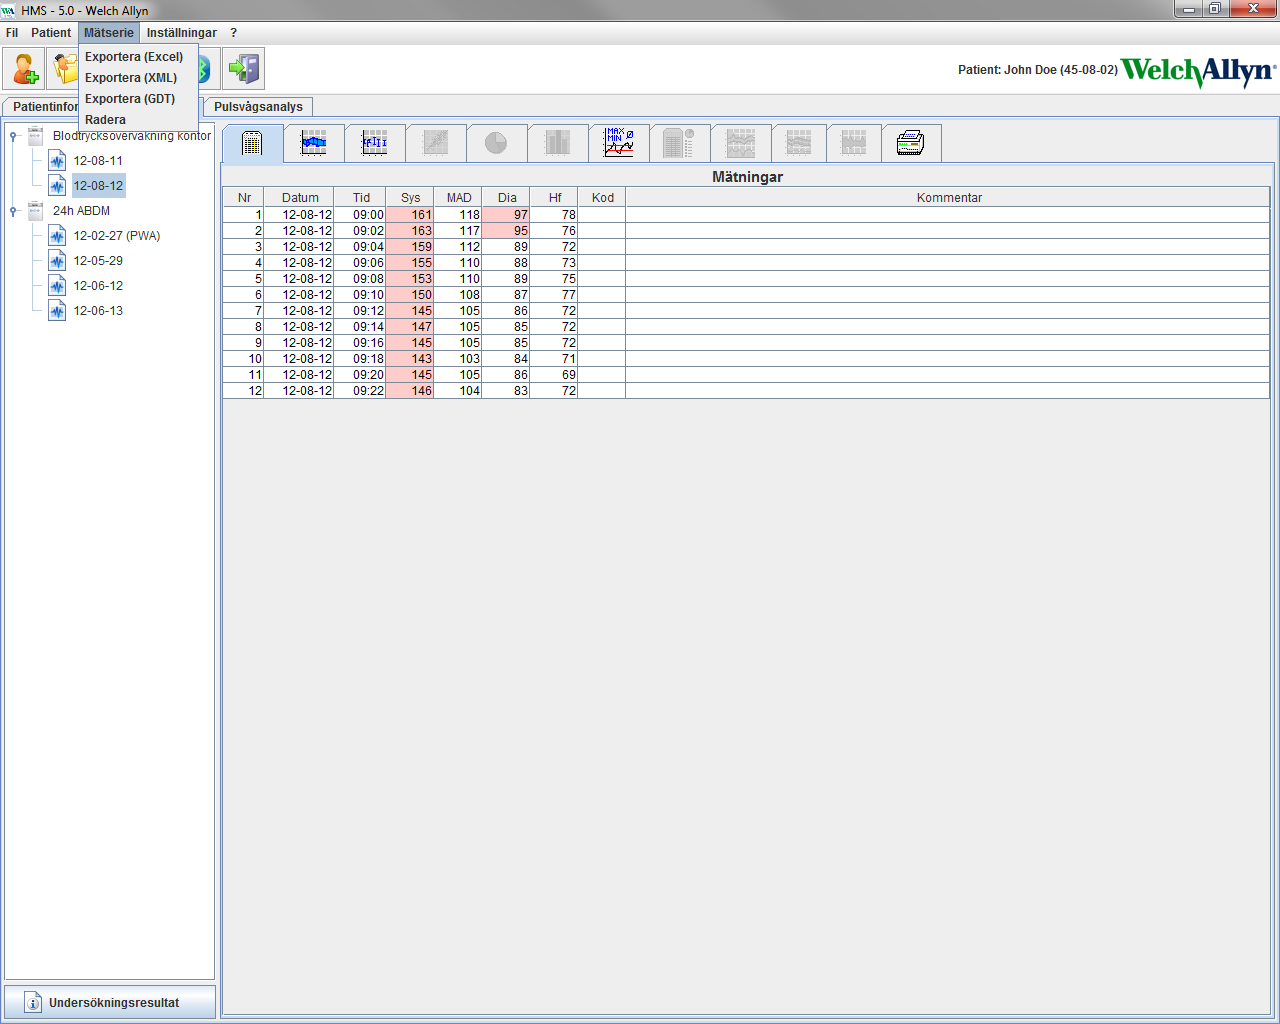Click the Nr column header
The height and width of the screenshot is (1024, 1280).
tap(244, 198)
